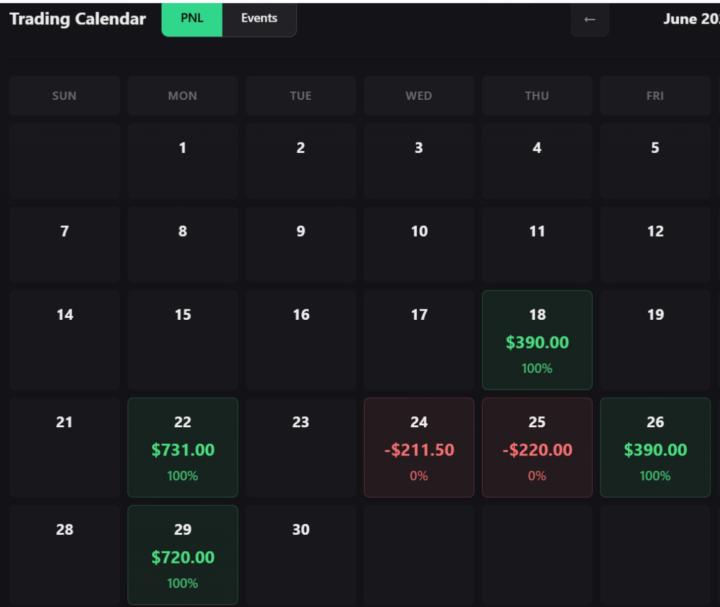Click the THU column header
Screen dimensions: 720x607
[x=537, y=96]
